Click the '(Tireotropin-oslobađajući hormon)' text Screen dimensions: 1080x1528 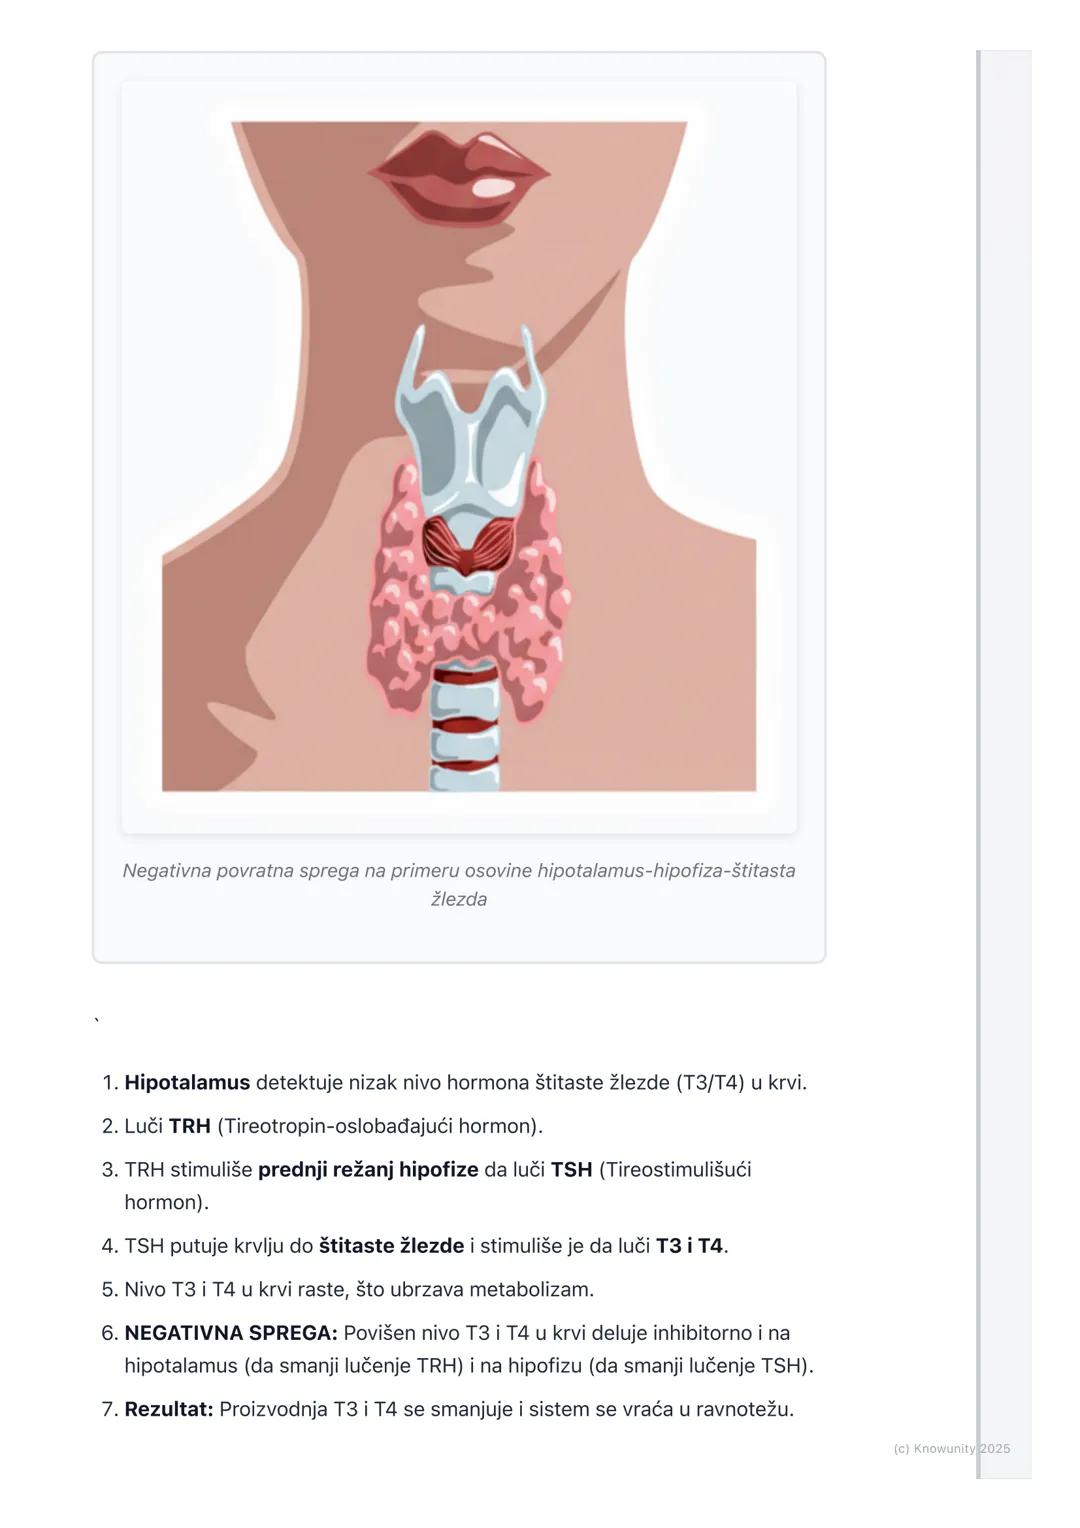[x=380, y=1126]
